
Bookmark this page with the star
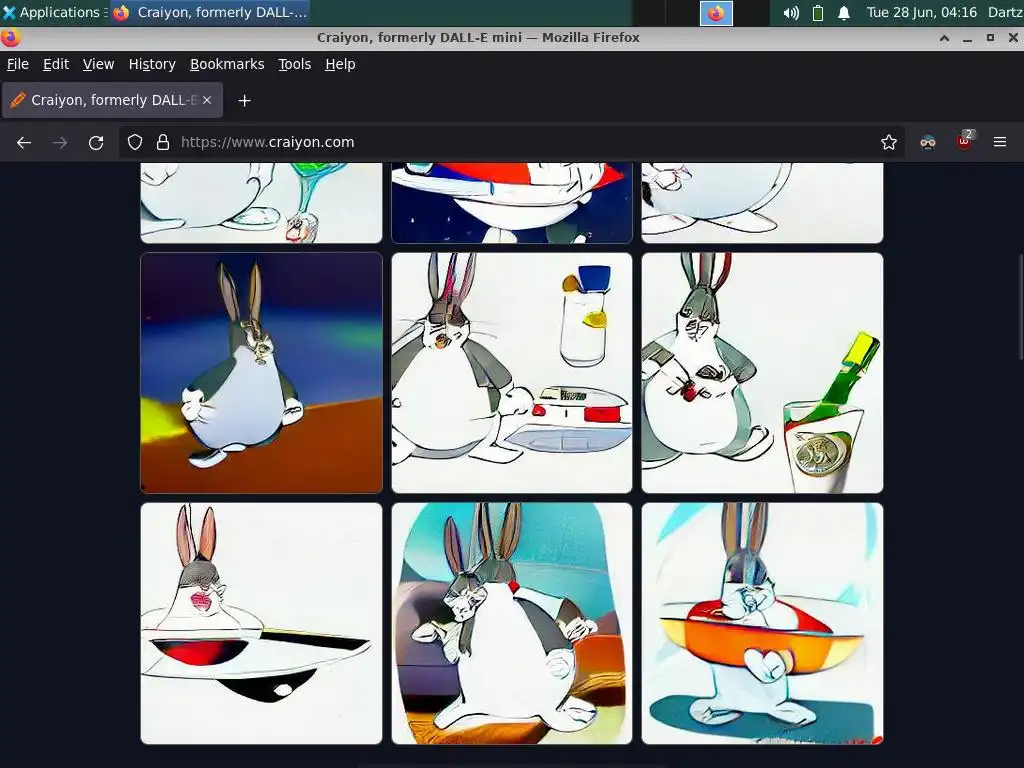tap(889, 142)
